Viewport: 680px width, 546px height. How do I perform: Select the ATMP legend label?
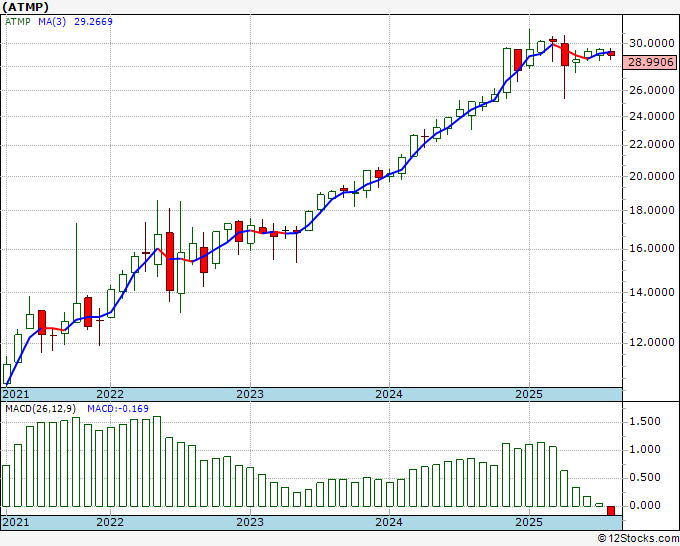18,21
